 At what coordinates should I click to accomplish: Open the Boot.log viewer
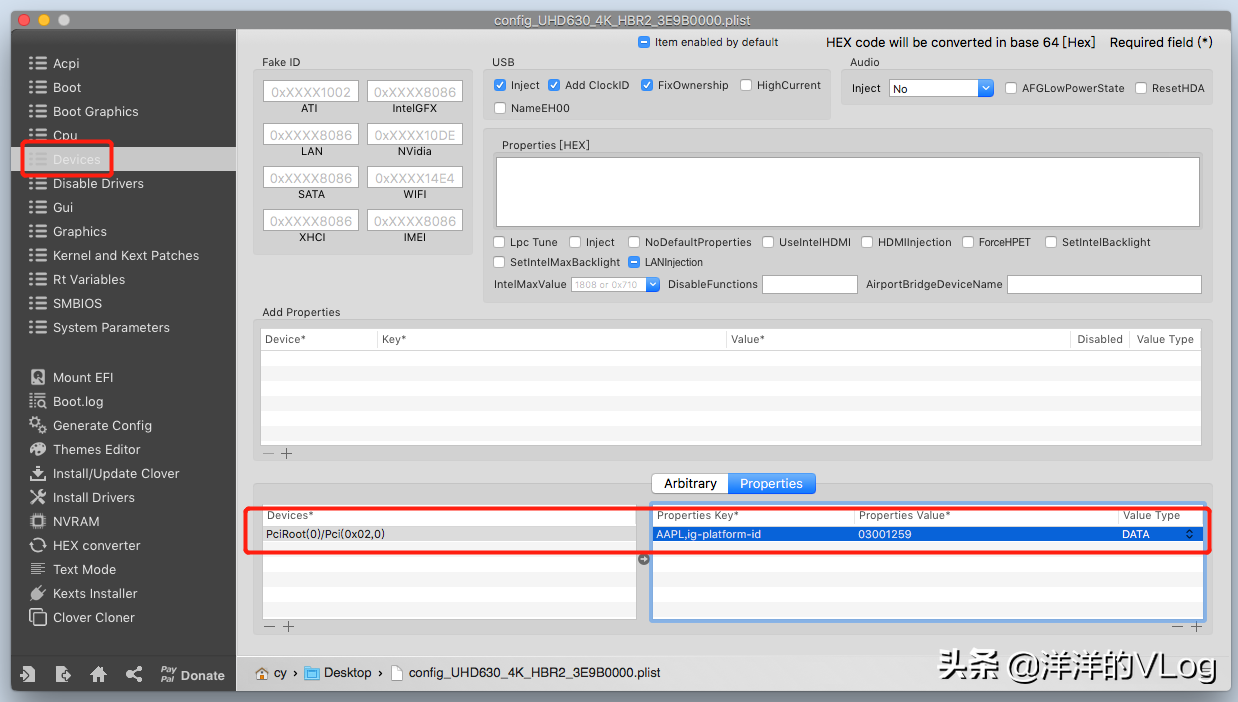point(77,401)
